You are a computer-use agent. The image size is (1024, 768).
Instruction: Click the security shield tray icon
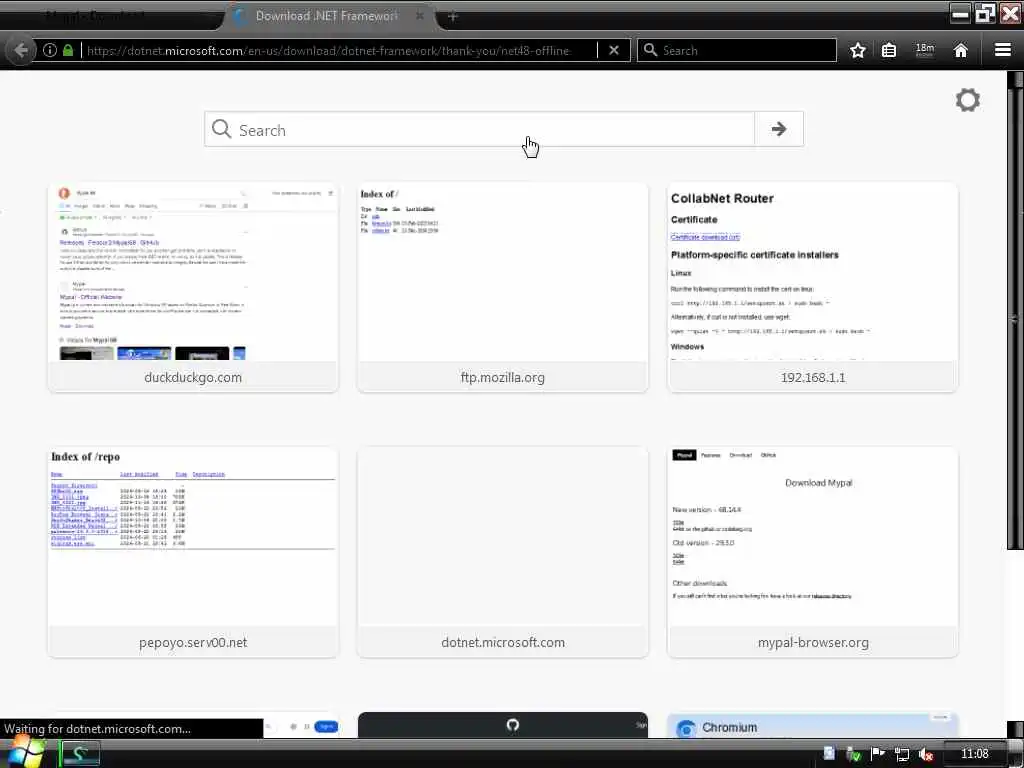point(853,754)
